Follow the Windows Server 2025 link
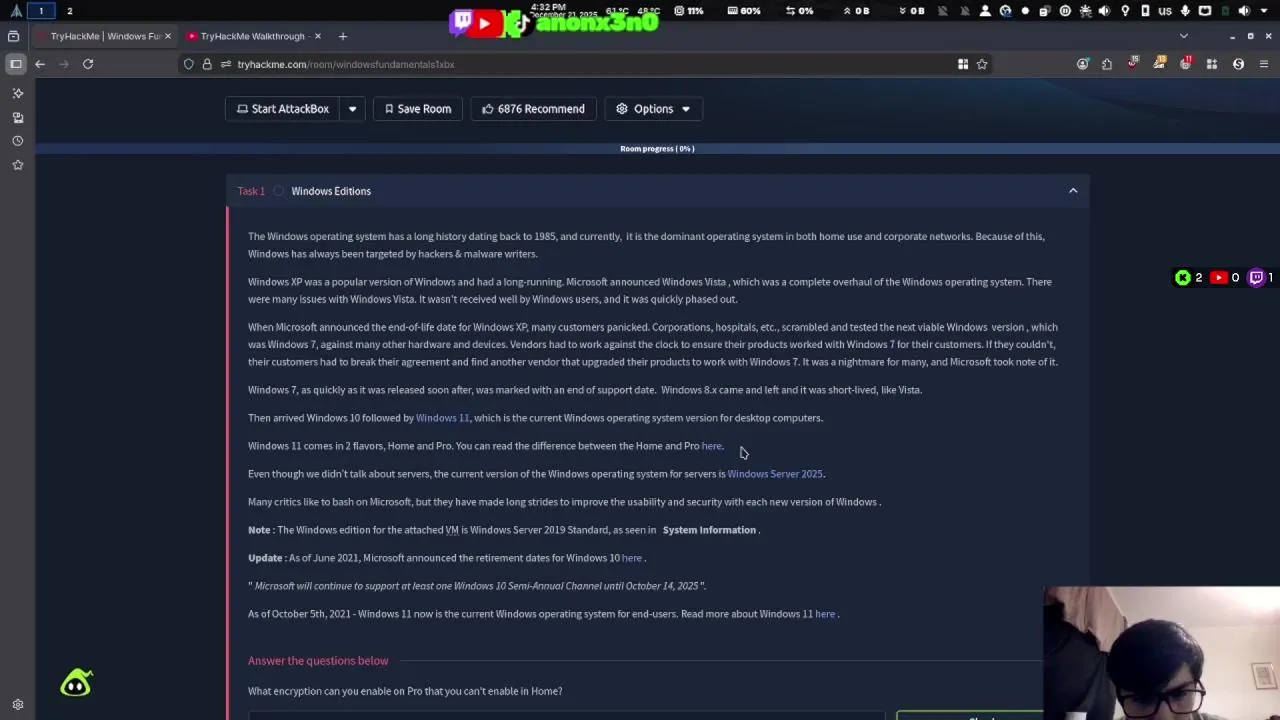This screenshot has width=1280, height=720. (775, 474)
